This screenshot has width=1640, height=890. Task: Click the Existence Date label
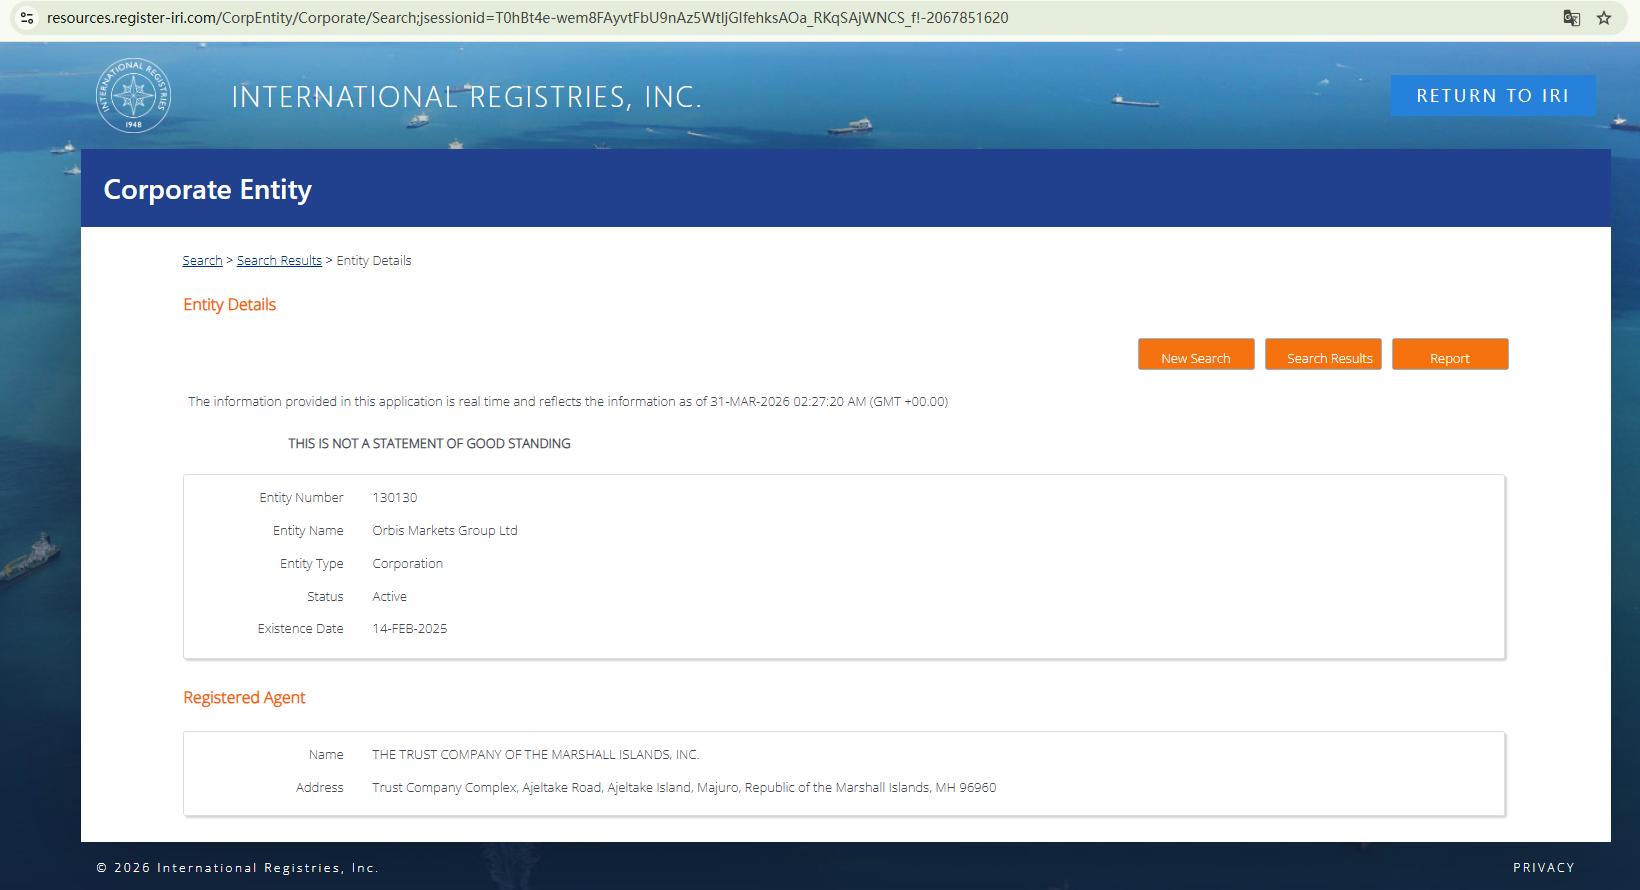[x=300, y=629]
